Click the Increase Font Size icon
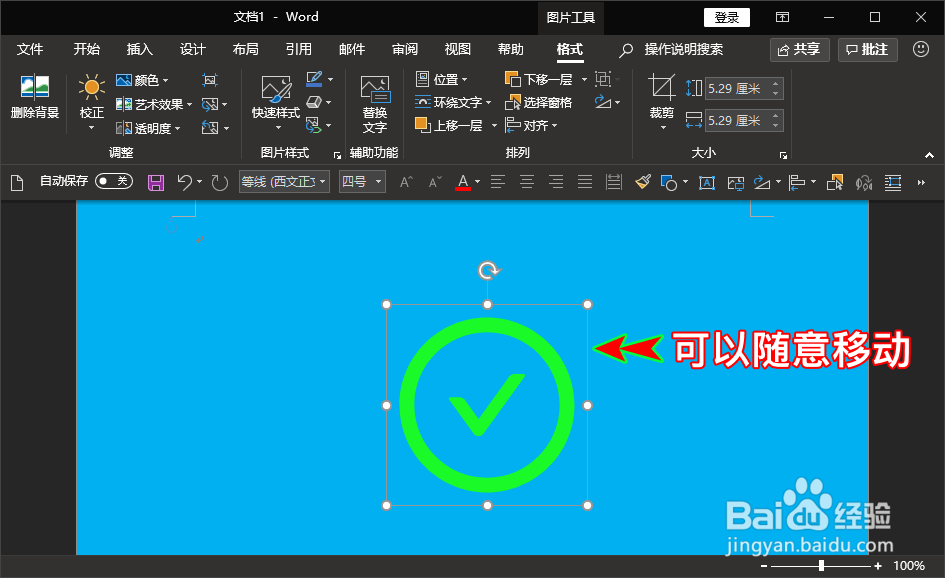 coord(406,182)
